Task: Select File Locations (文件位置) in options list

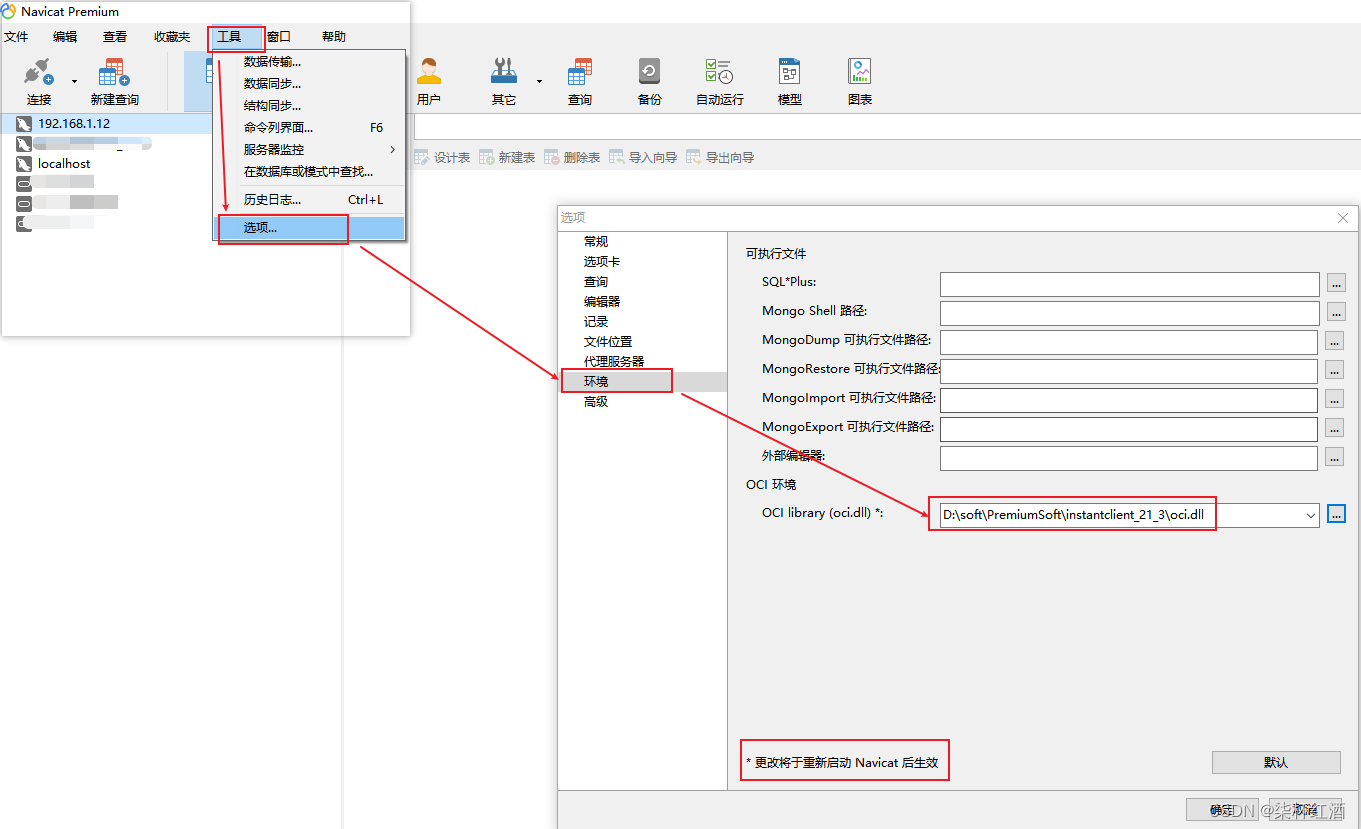Action: coord(608,342)
